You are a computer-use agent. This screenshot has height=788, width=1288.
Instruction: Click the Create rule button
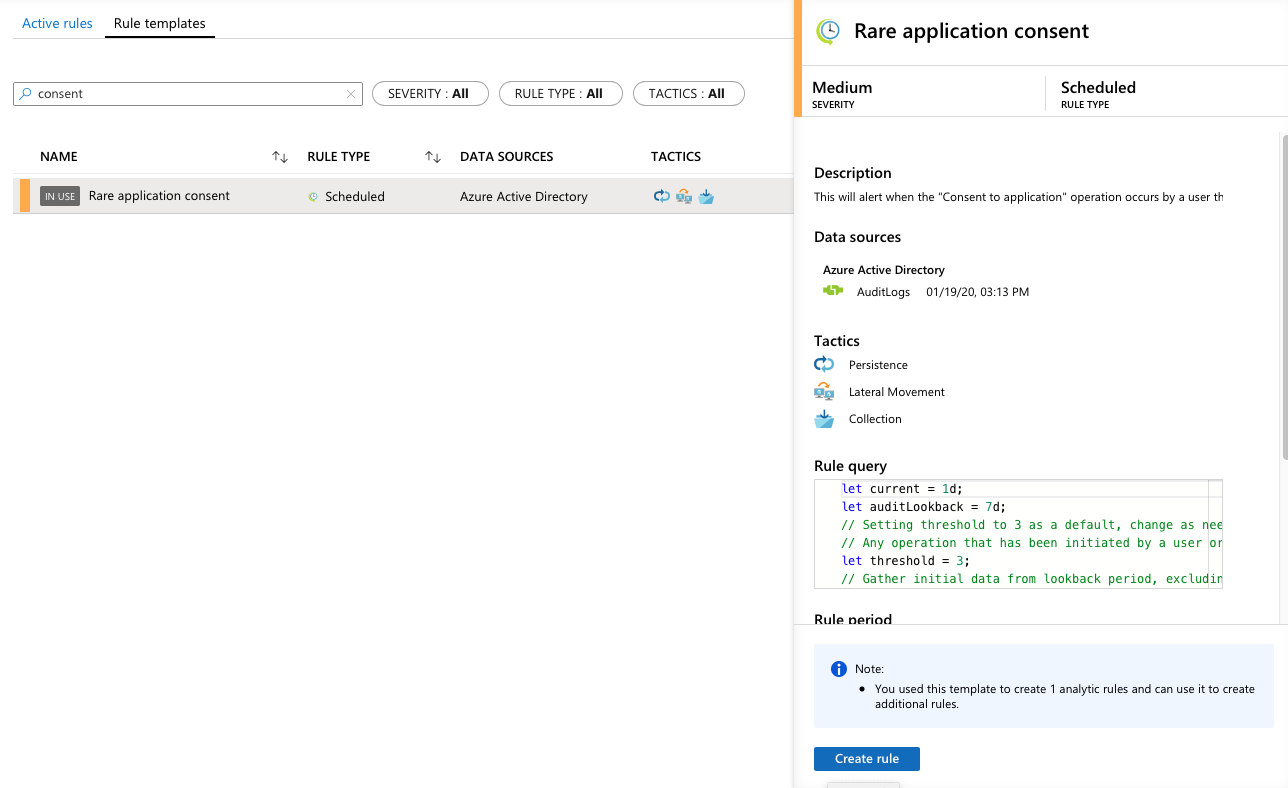[x=867, y=759]
